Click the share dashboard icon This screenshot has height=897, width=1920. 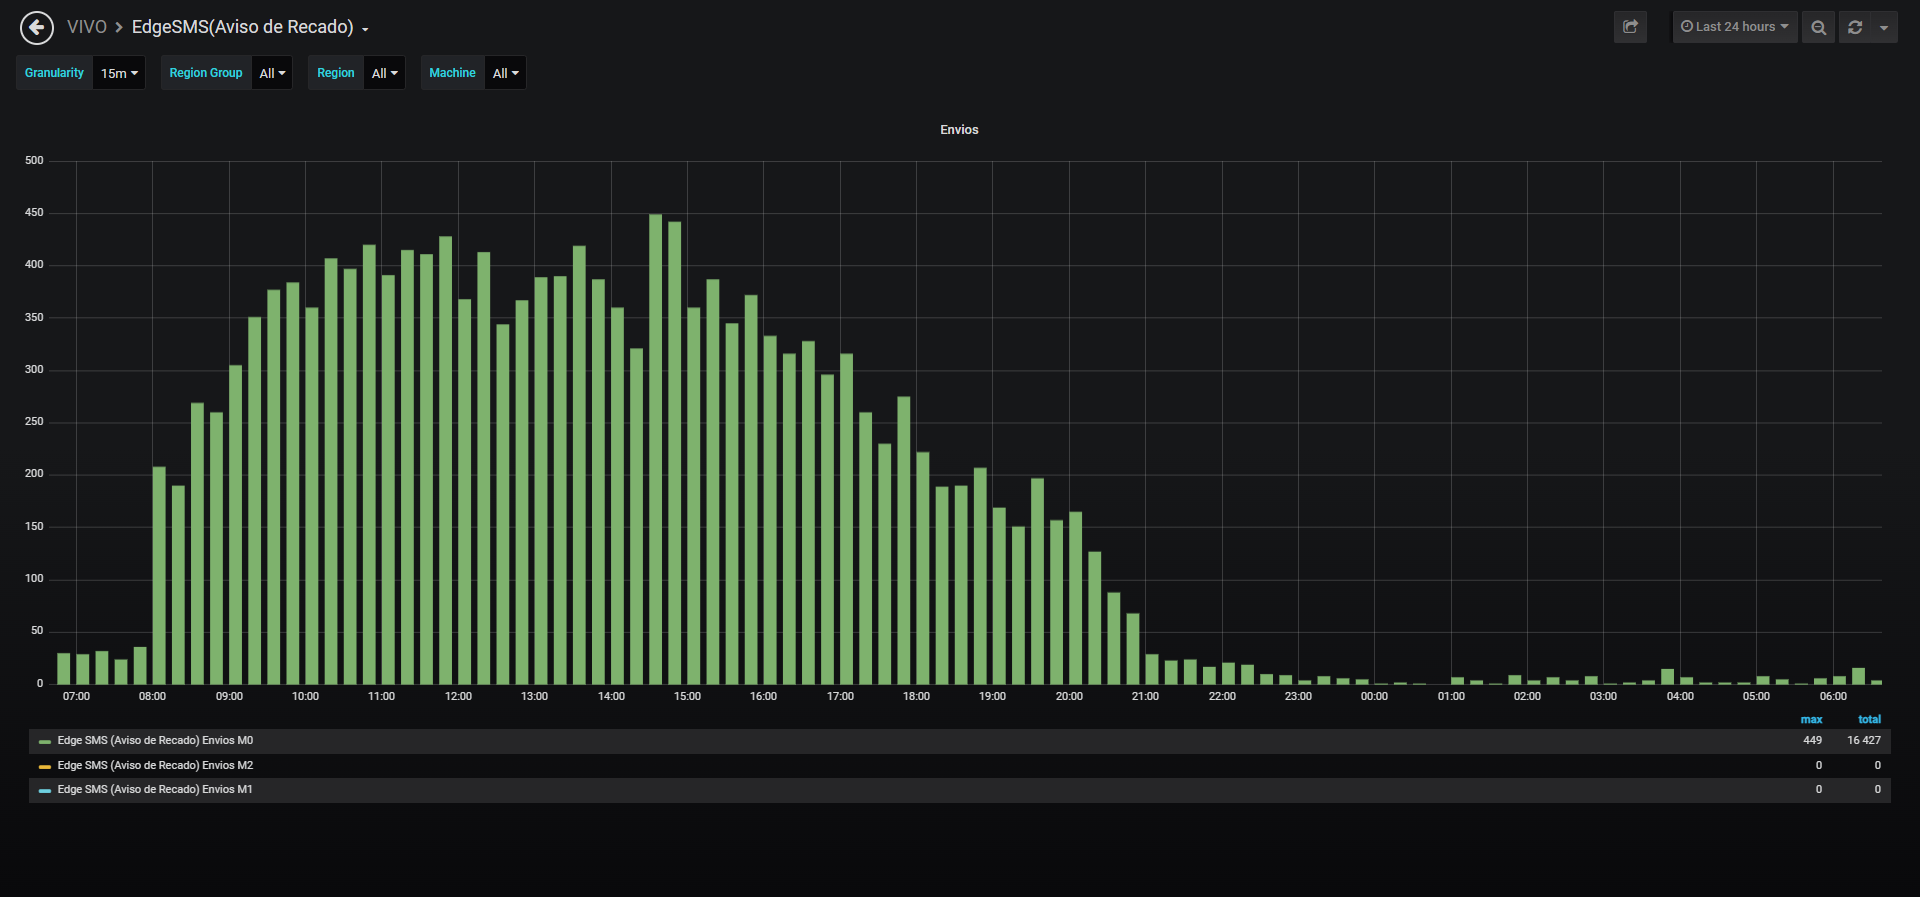pyautogui.click(x=1630, y=27)
